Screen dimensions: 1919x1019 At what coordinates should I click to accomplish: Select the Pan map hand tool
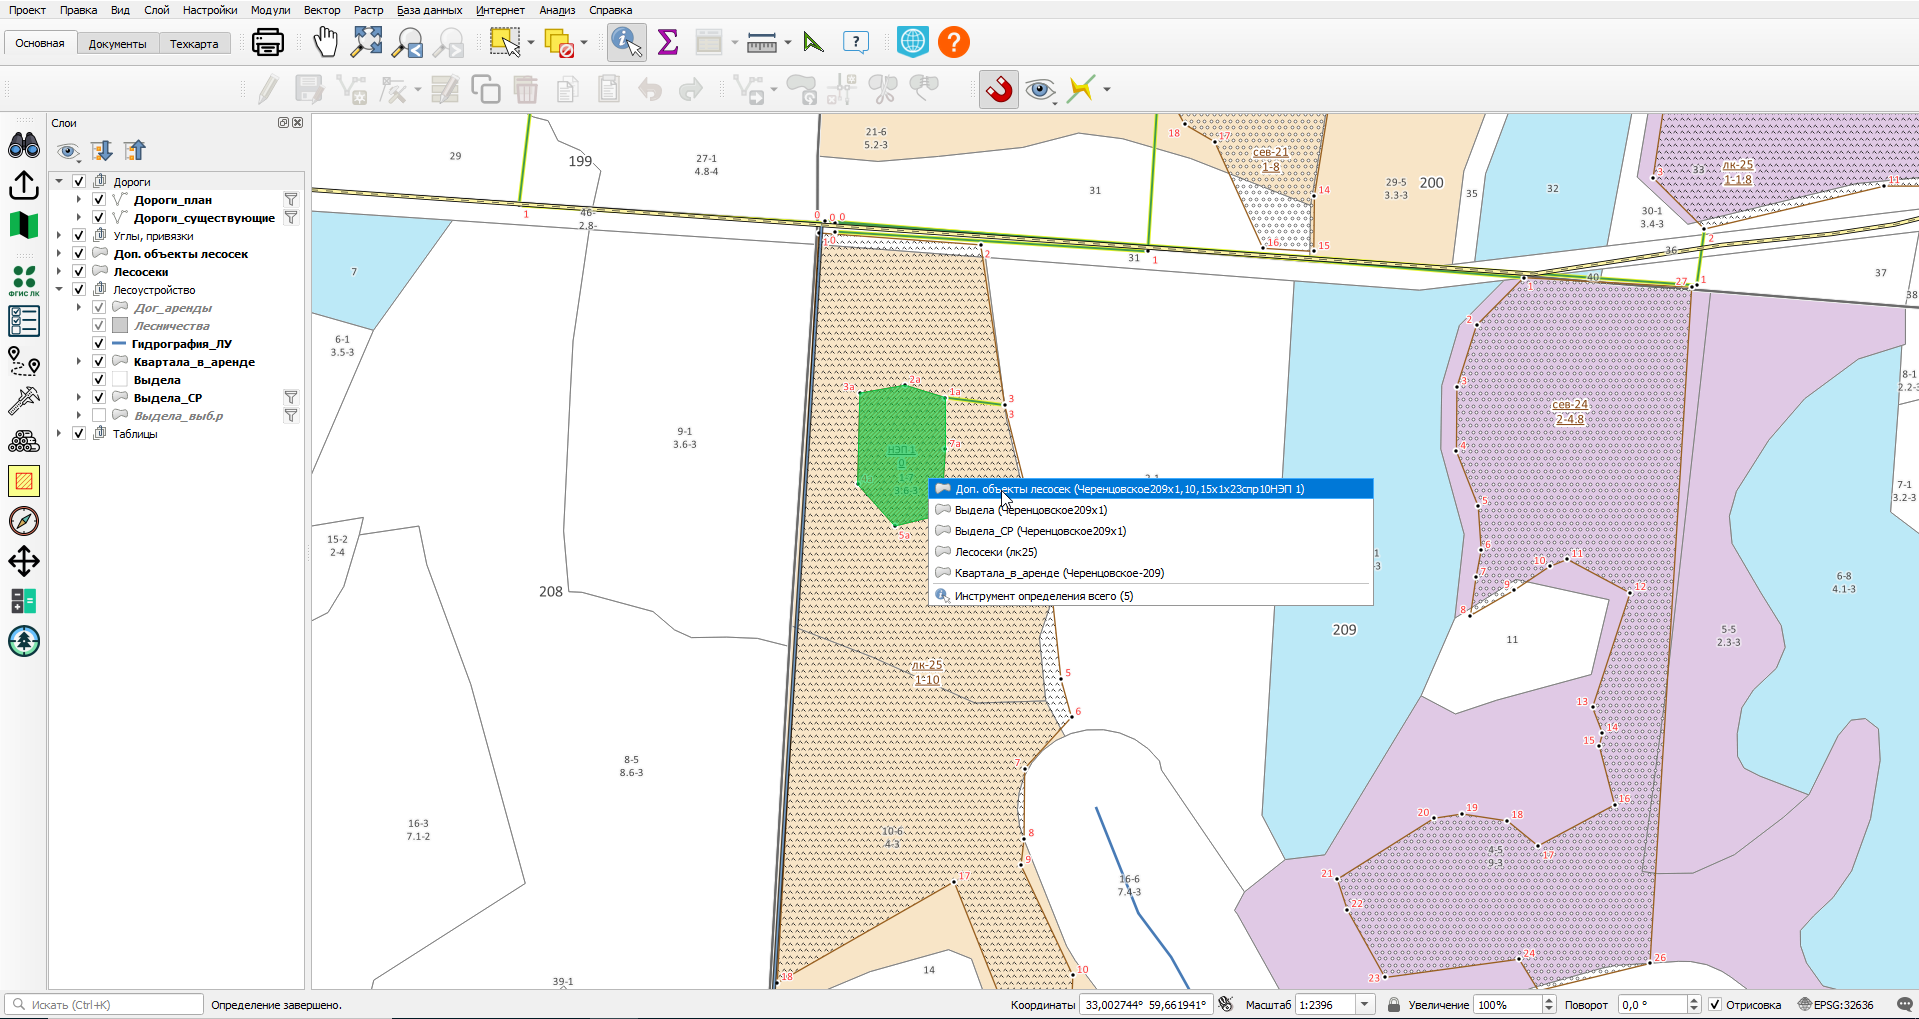tap(326, 42)
